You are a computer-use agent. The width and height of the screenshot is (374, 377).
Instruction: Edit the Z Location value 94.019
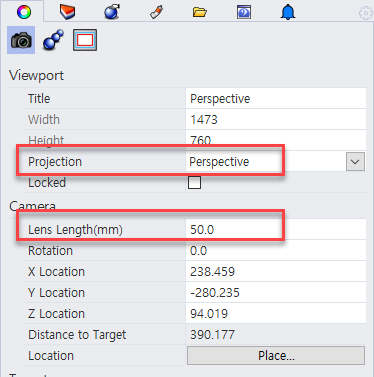(209, 314)
